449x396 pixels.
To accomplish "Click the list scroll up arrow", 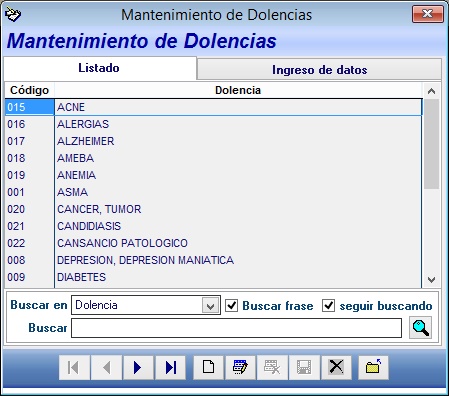I will click(431, 91).
